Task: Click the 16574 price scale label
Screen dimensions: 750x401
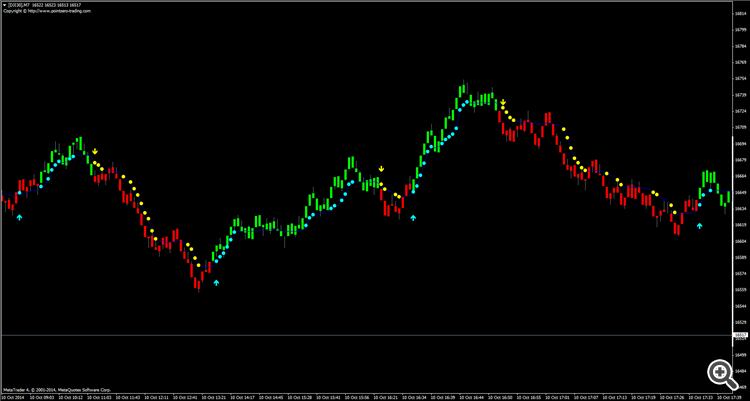Action: coord(741,274)
